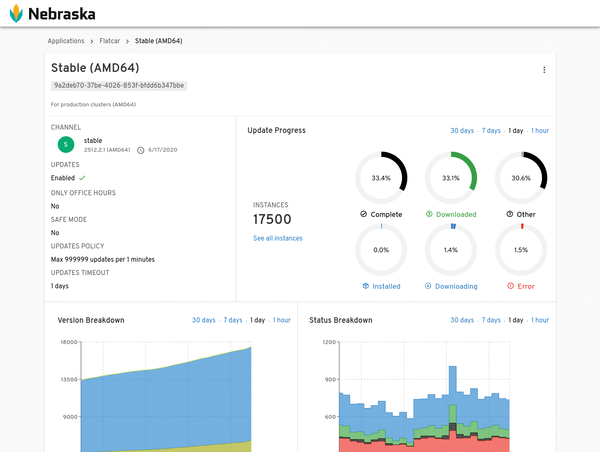Image resolution: width=600 pixels, height=452 pixels.
Task: Select 7 days in Update Progress
Action: tap(491, 131)
